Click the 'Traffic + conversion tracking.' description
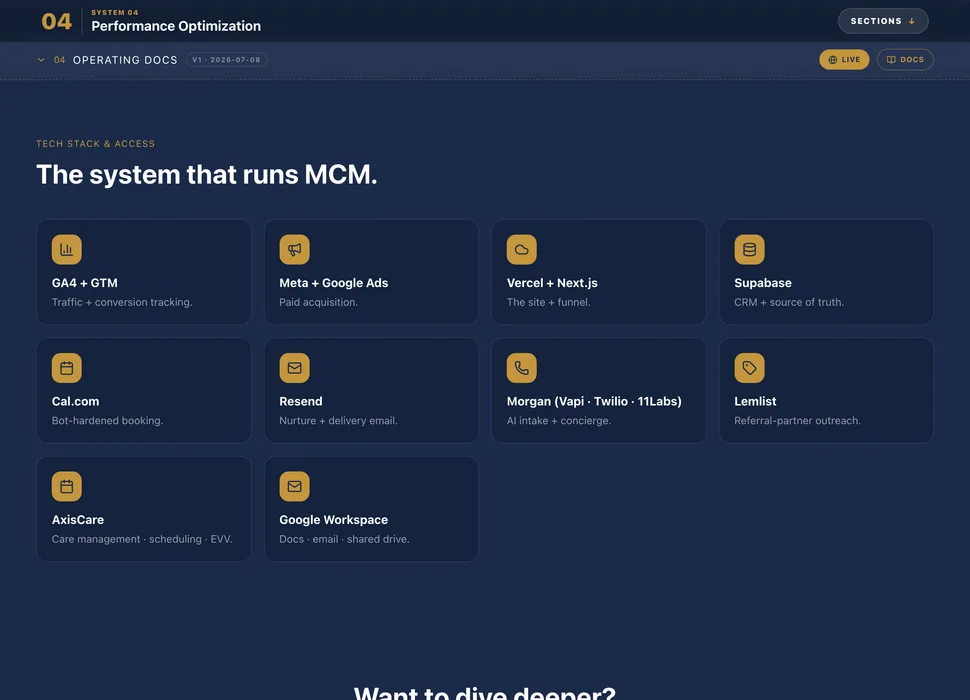 click(122, 302)
